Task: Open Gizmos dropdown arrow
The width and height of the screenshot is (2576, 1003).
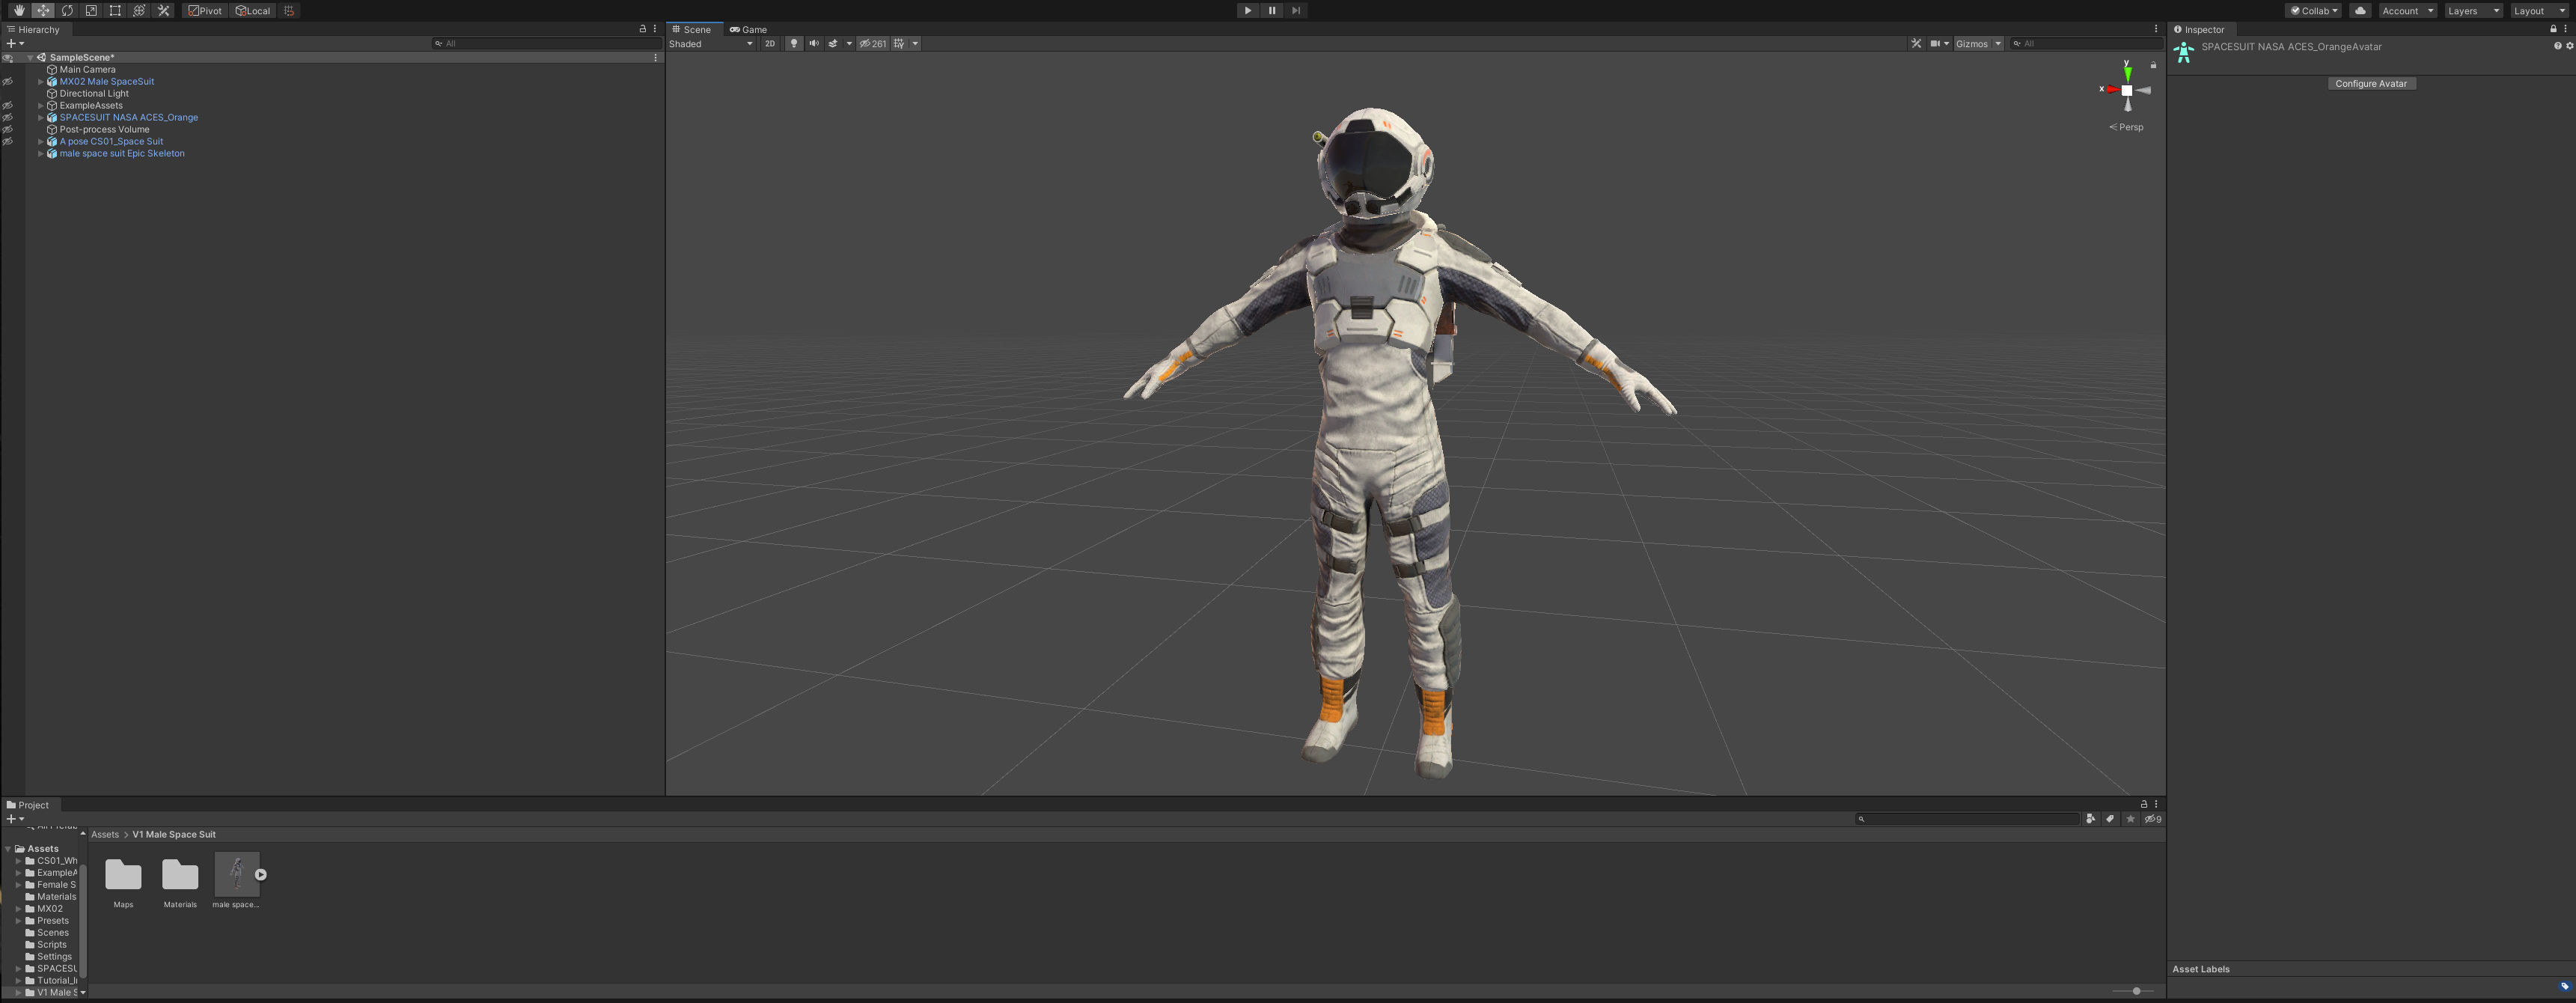Action: point(1998,43)
